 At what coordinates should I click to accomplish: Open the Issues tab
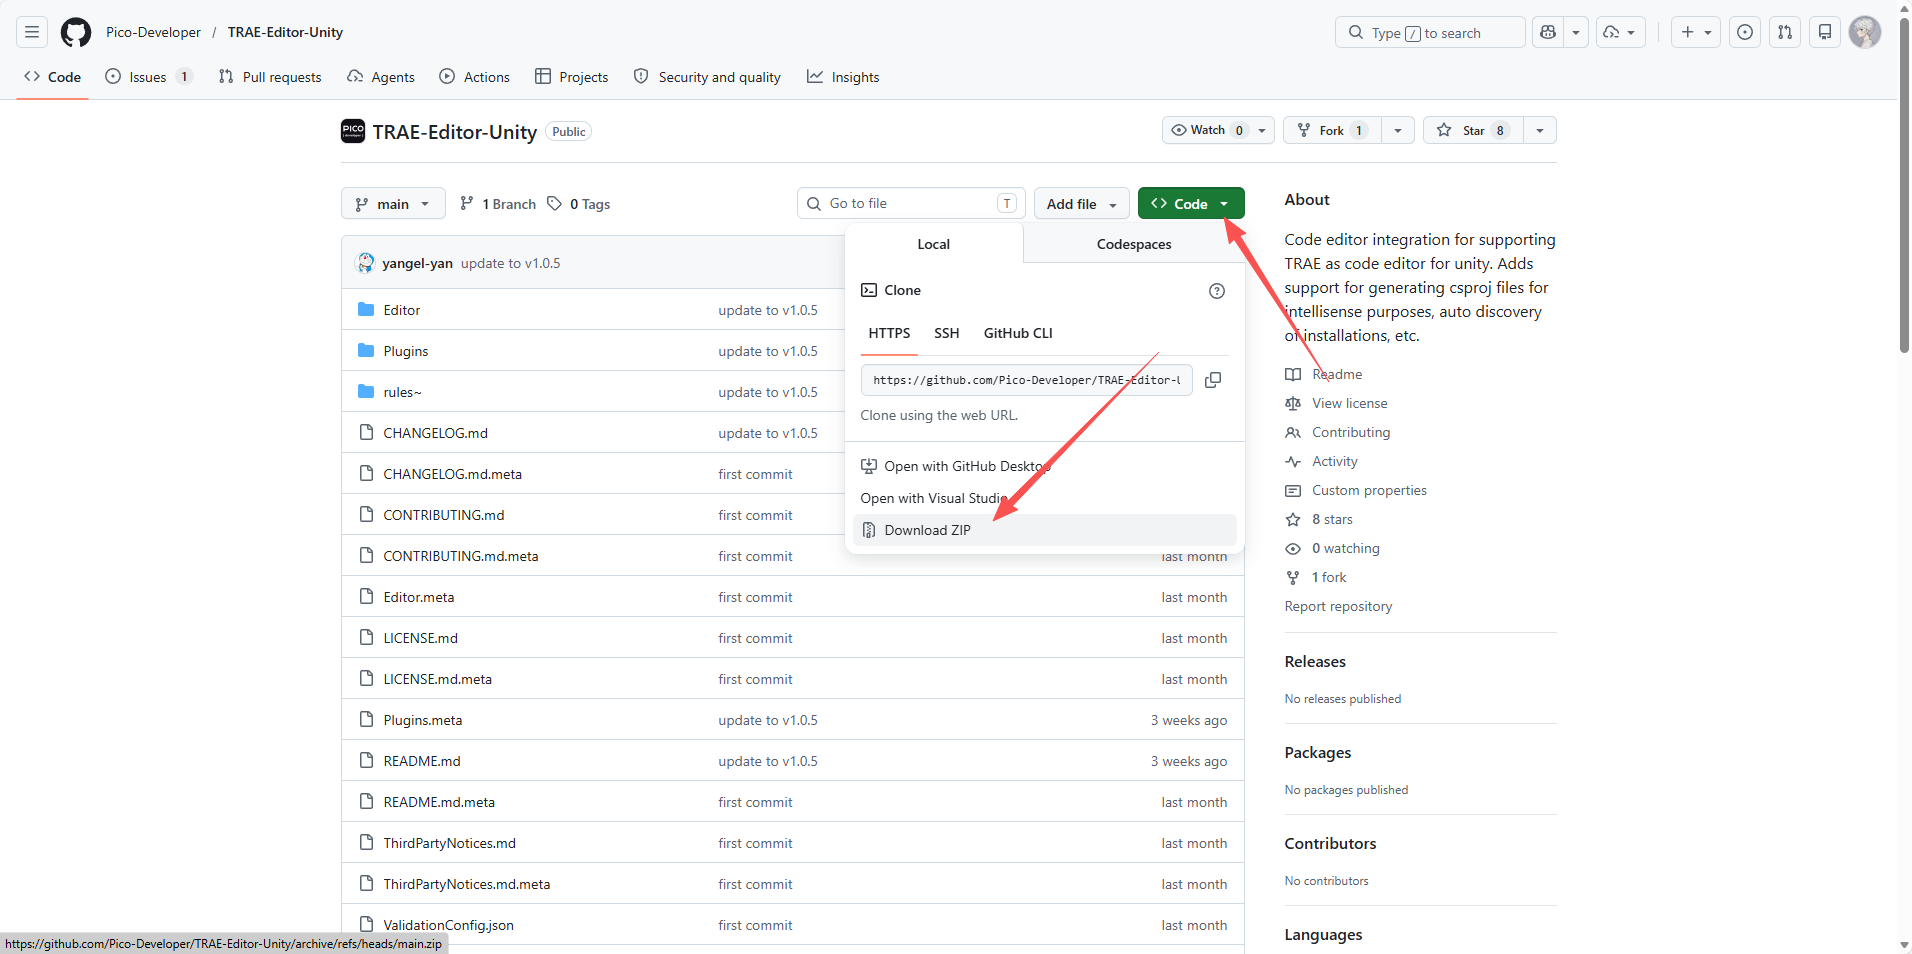tap(149, 77)
